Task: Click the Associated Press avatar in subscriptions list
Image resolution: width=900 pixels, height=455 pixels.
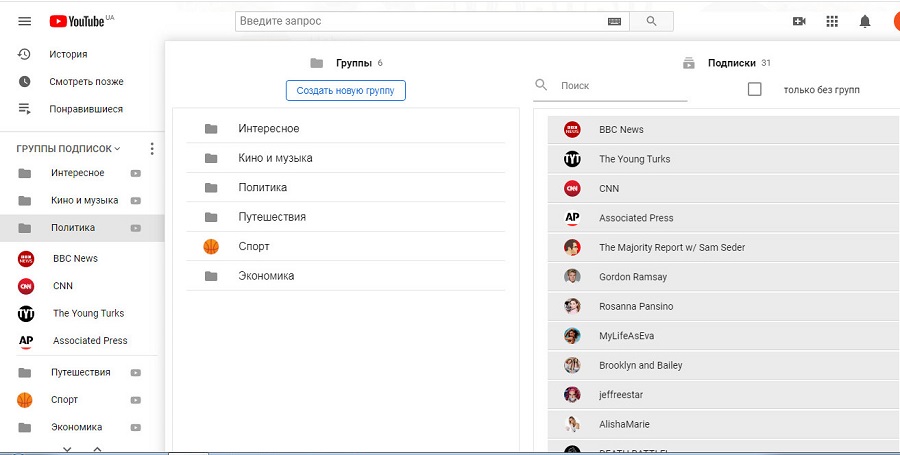Action: [572, 218]
